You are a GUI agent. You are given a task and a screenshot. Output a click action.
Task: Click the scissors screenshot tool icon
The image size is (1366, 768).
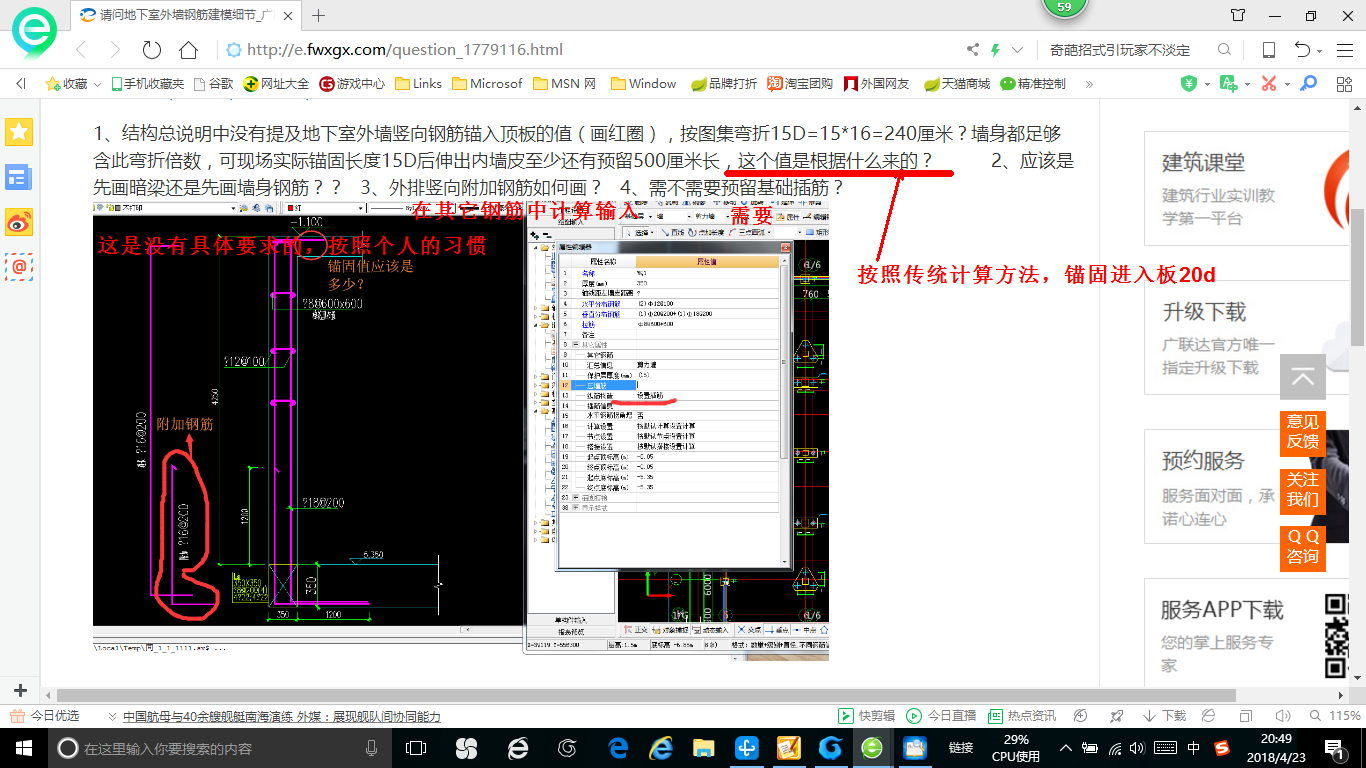click(x=1269, y=84)
